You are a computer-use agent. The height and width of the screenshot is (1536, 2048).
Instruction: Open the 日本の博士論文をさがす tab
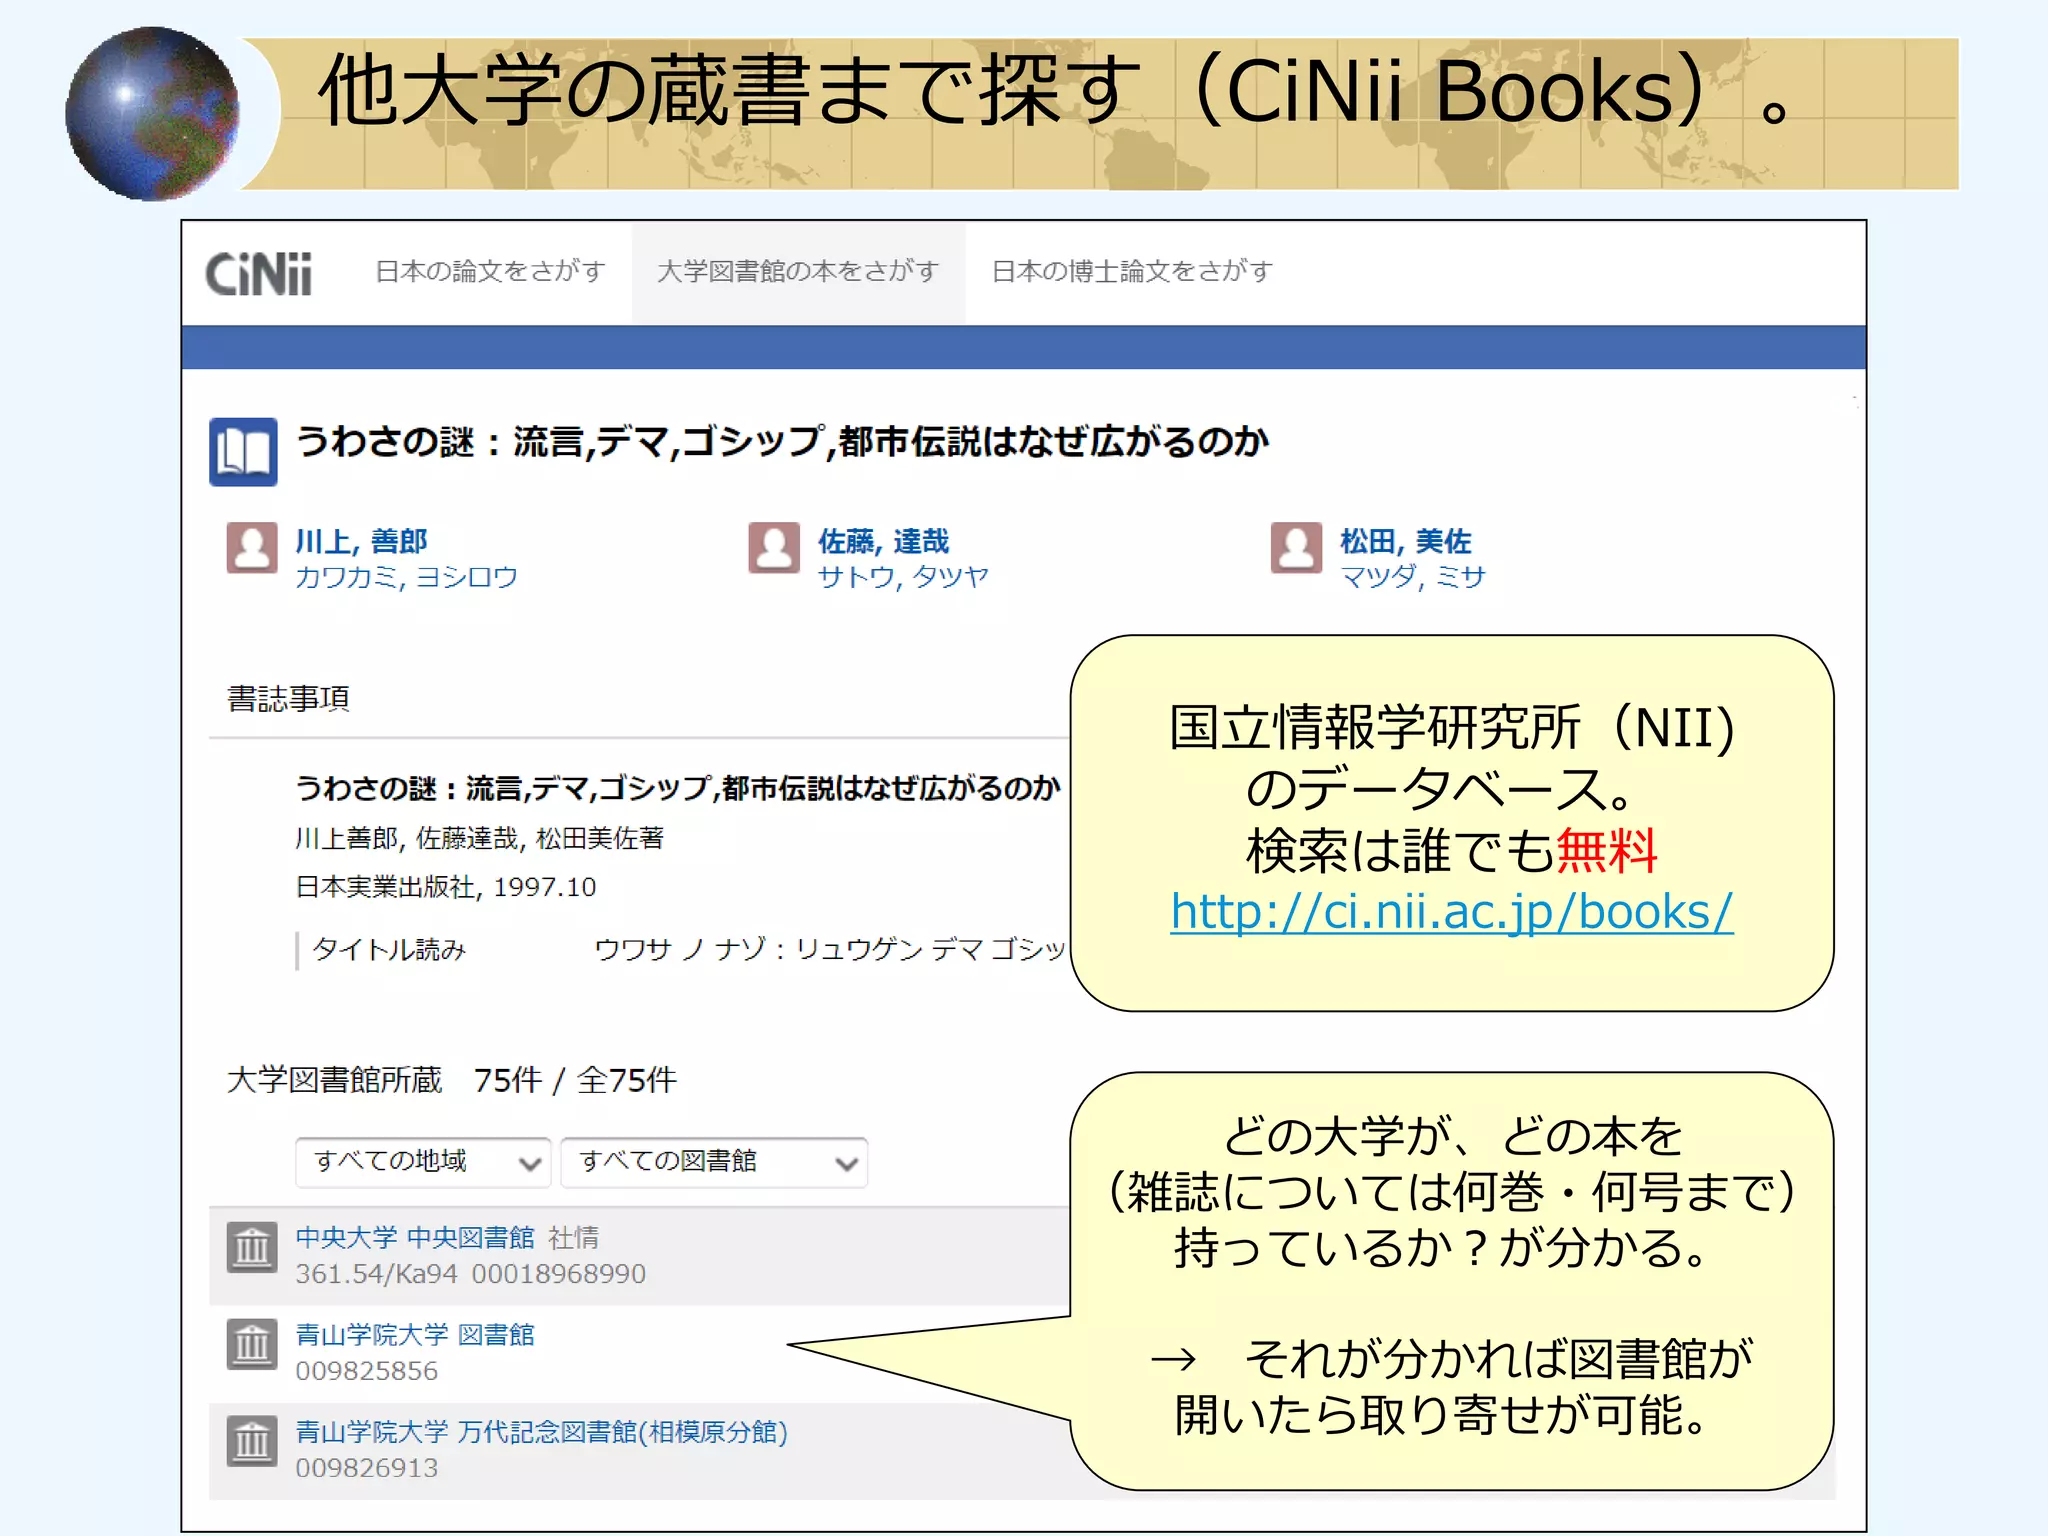pos(1132,271)
